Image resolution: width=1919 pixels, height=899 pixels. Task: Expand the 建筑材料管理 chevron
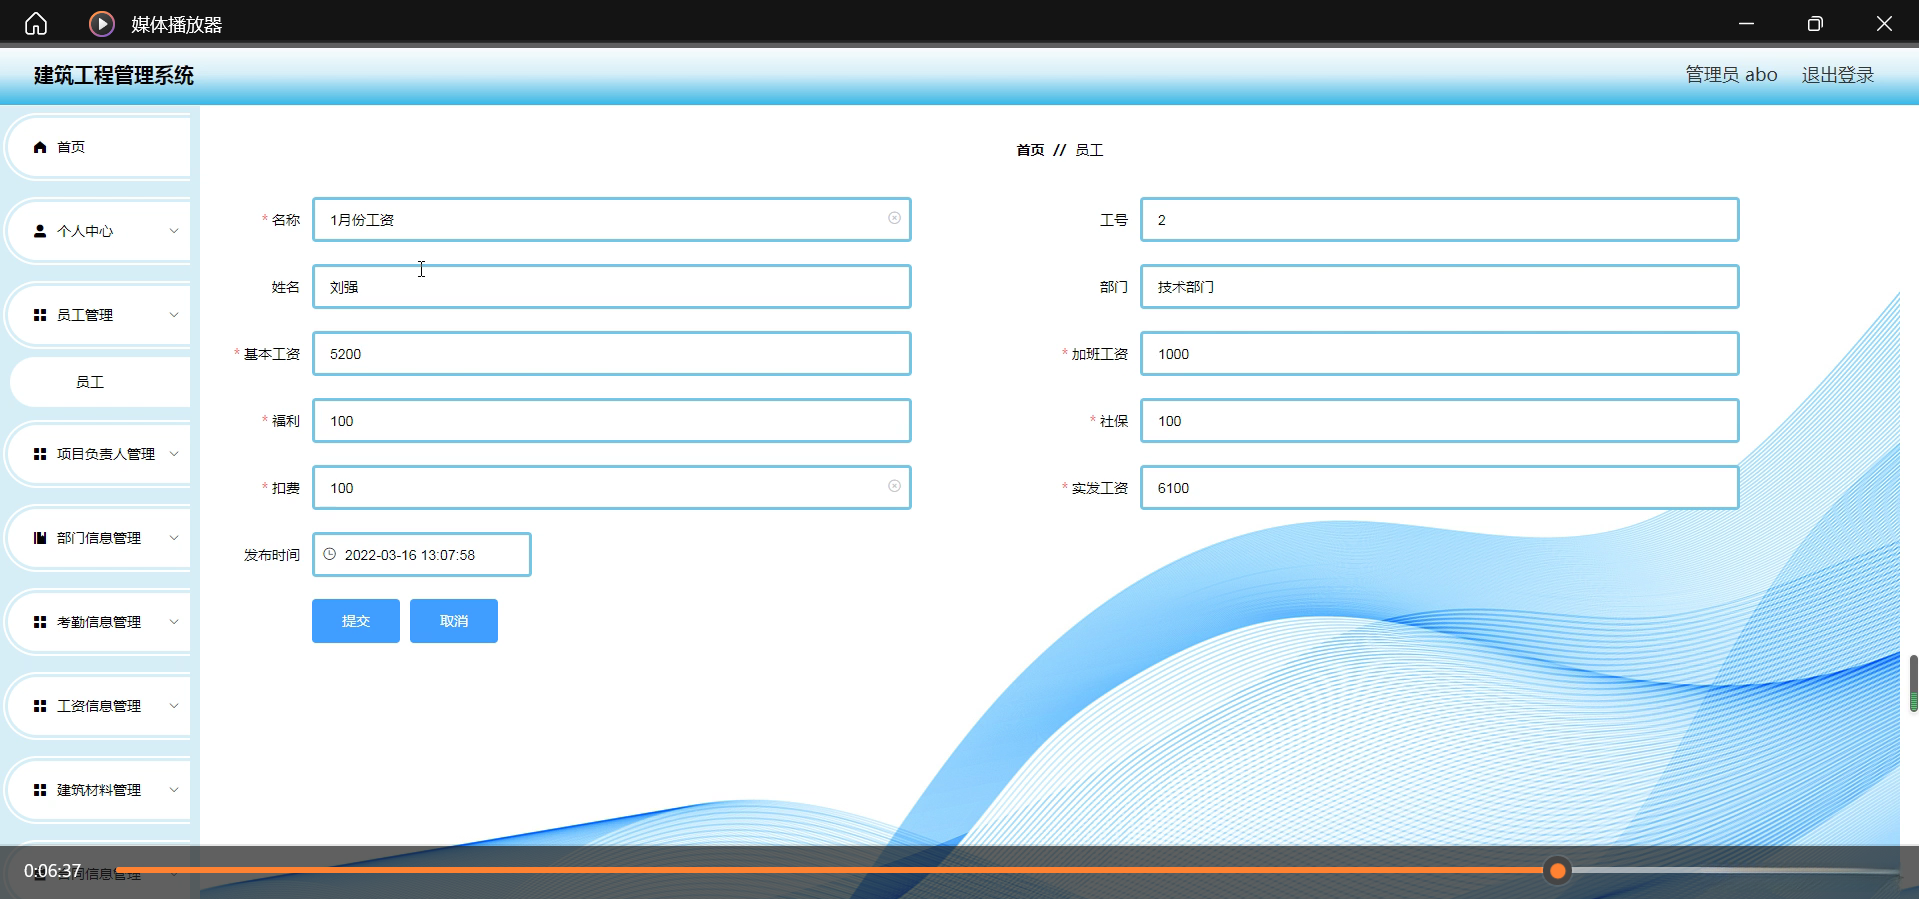coord(174,790)
